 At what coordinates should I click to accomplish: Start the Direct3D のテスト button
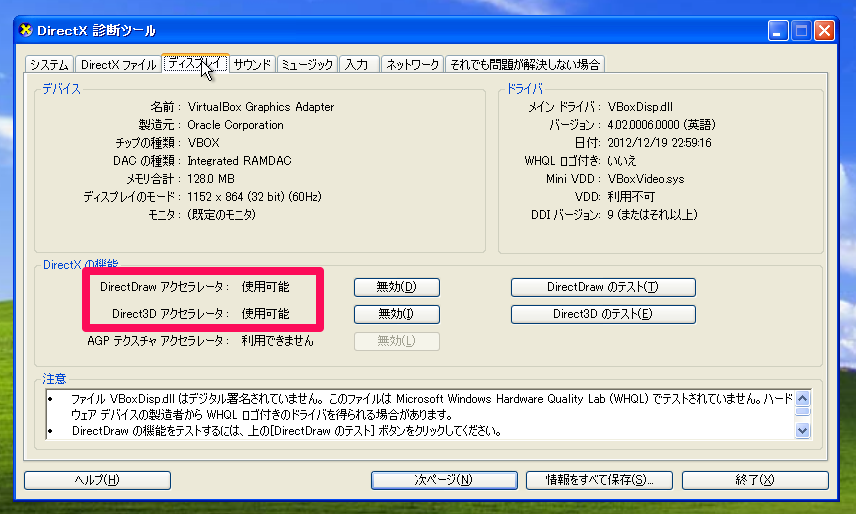(x=602, y=314)
